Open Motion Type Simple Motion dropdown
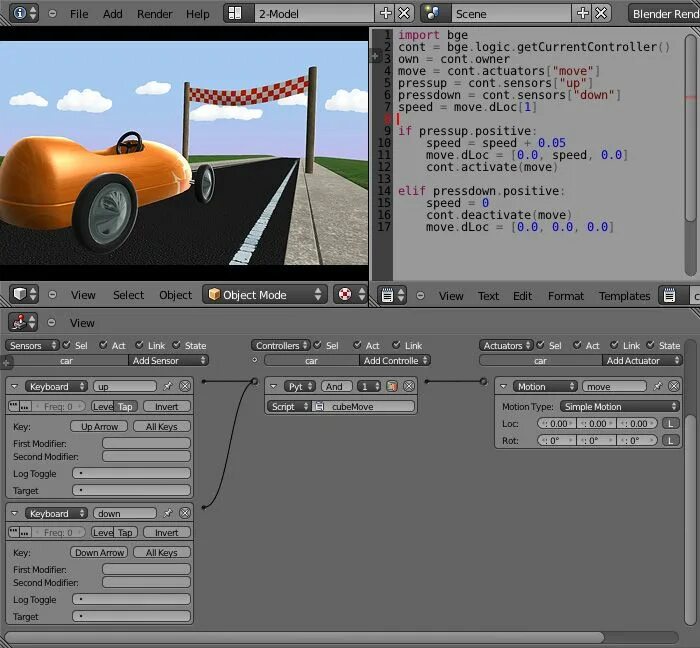700x648 pixels. point(620,407)
